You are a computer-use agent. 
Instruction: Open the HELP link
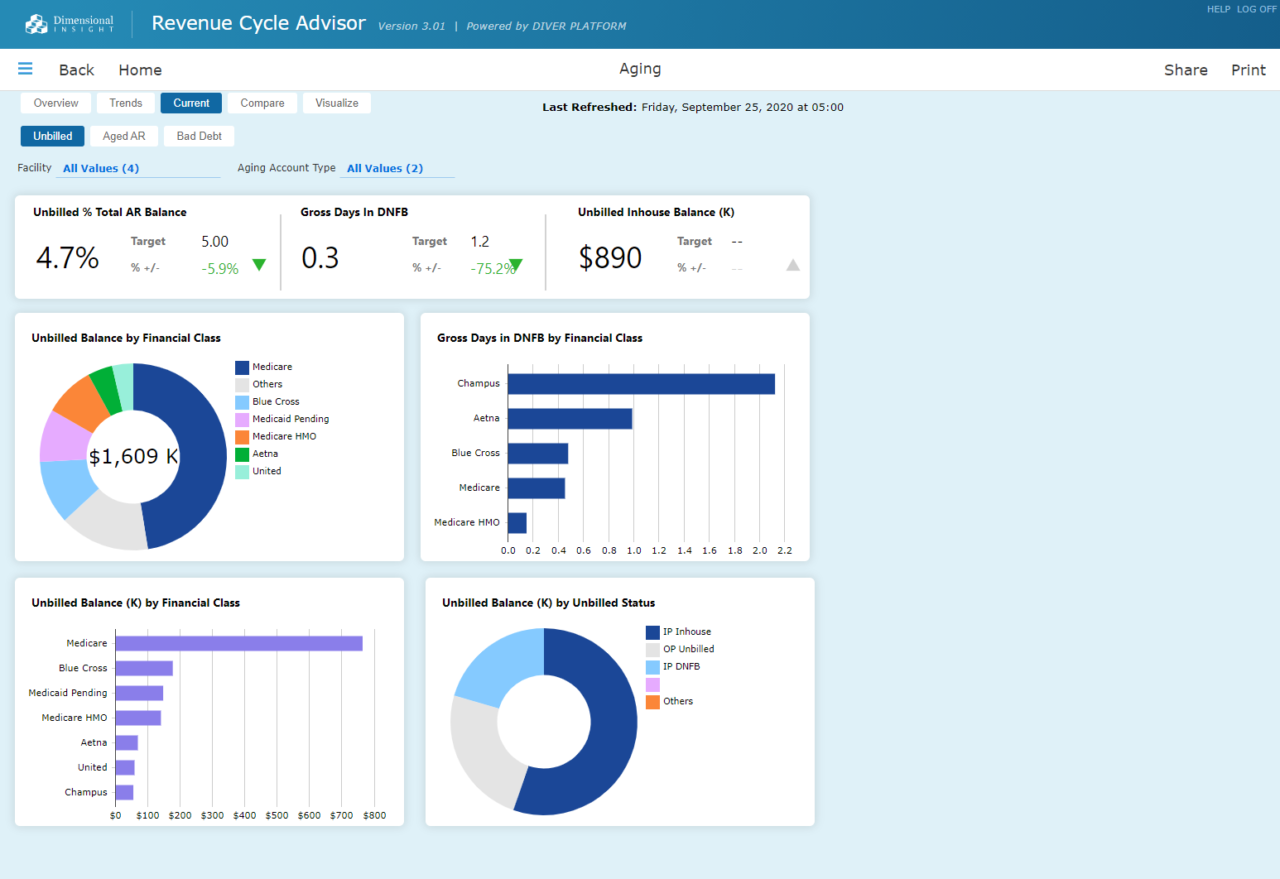point(1218,9)
